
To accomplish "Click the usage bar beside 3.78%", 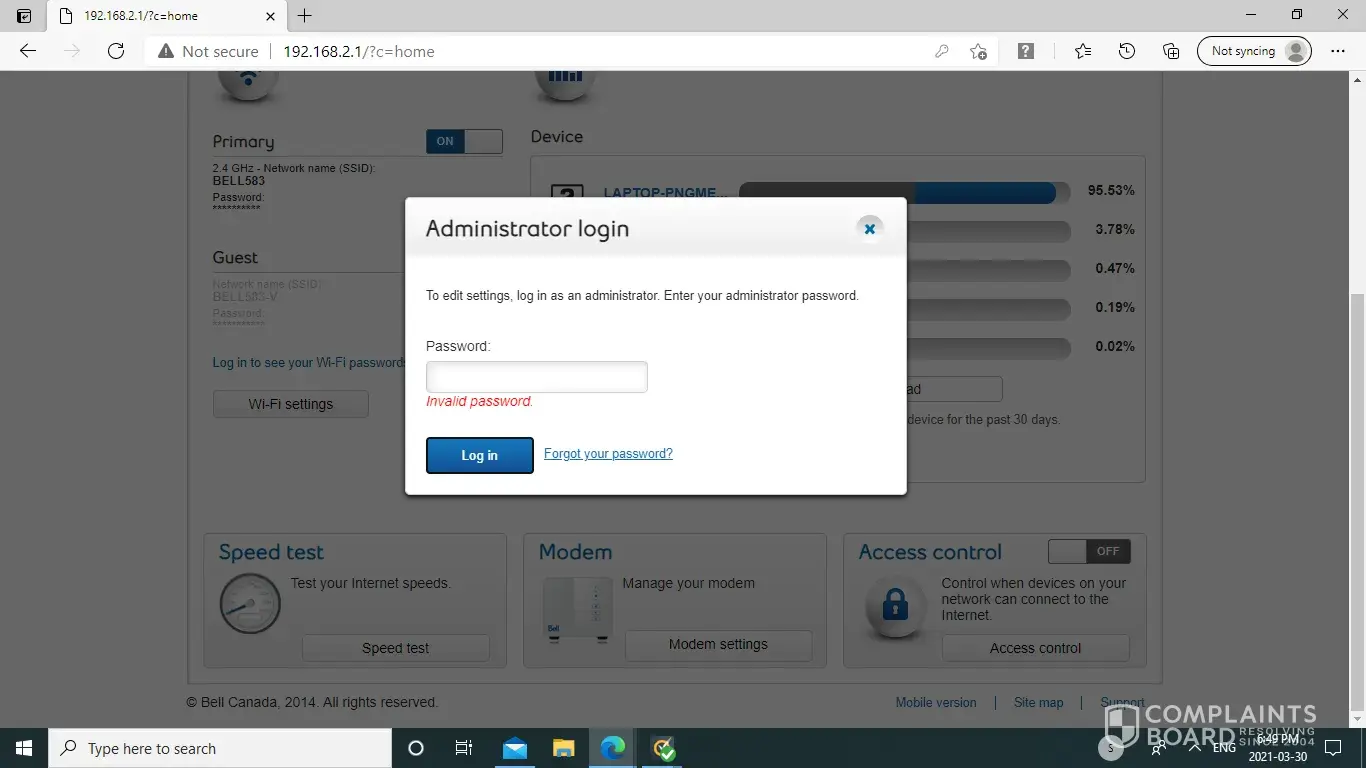I will (x=988, y=231).
